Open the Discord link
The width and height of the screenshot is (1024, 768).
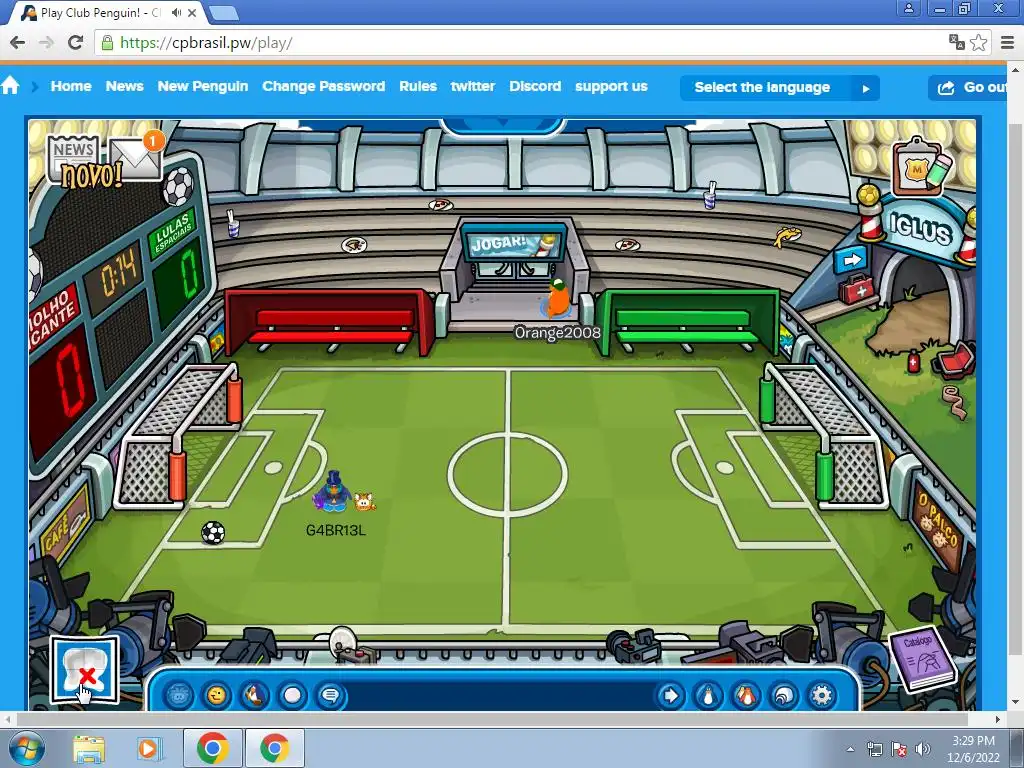[x=535, y=86]
